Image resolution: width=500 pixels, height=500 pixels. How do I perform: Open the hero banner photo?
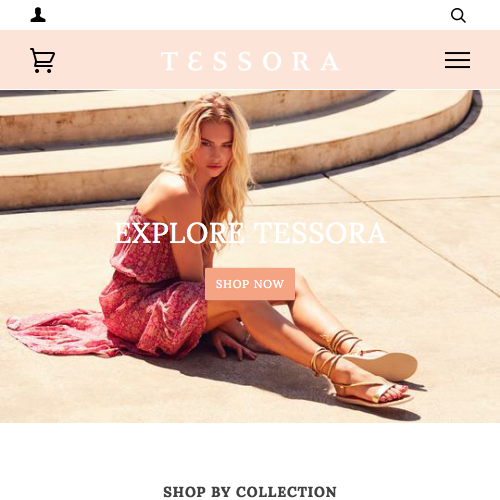[250, 256]
